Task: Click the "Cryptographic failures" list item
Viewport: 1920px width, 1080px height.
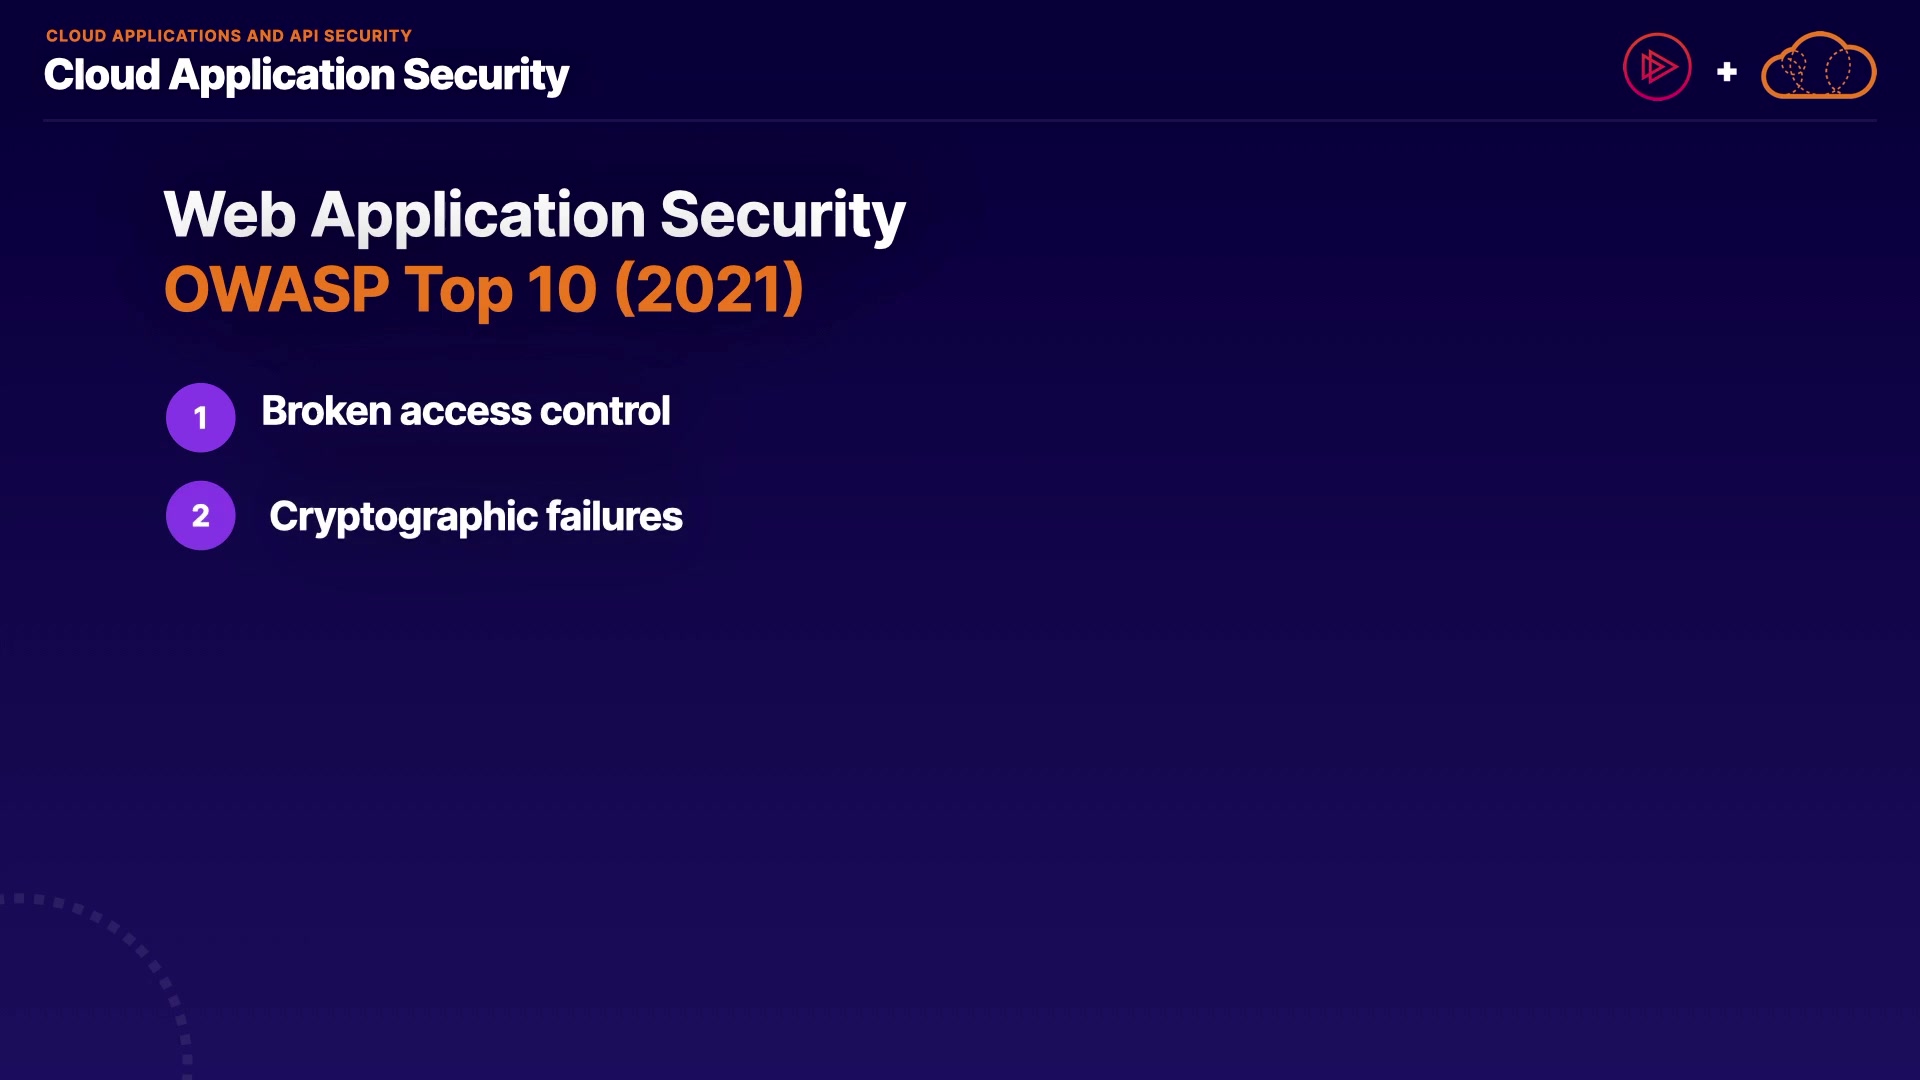Action: pyautogui.click(x=475, y=517)
